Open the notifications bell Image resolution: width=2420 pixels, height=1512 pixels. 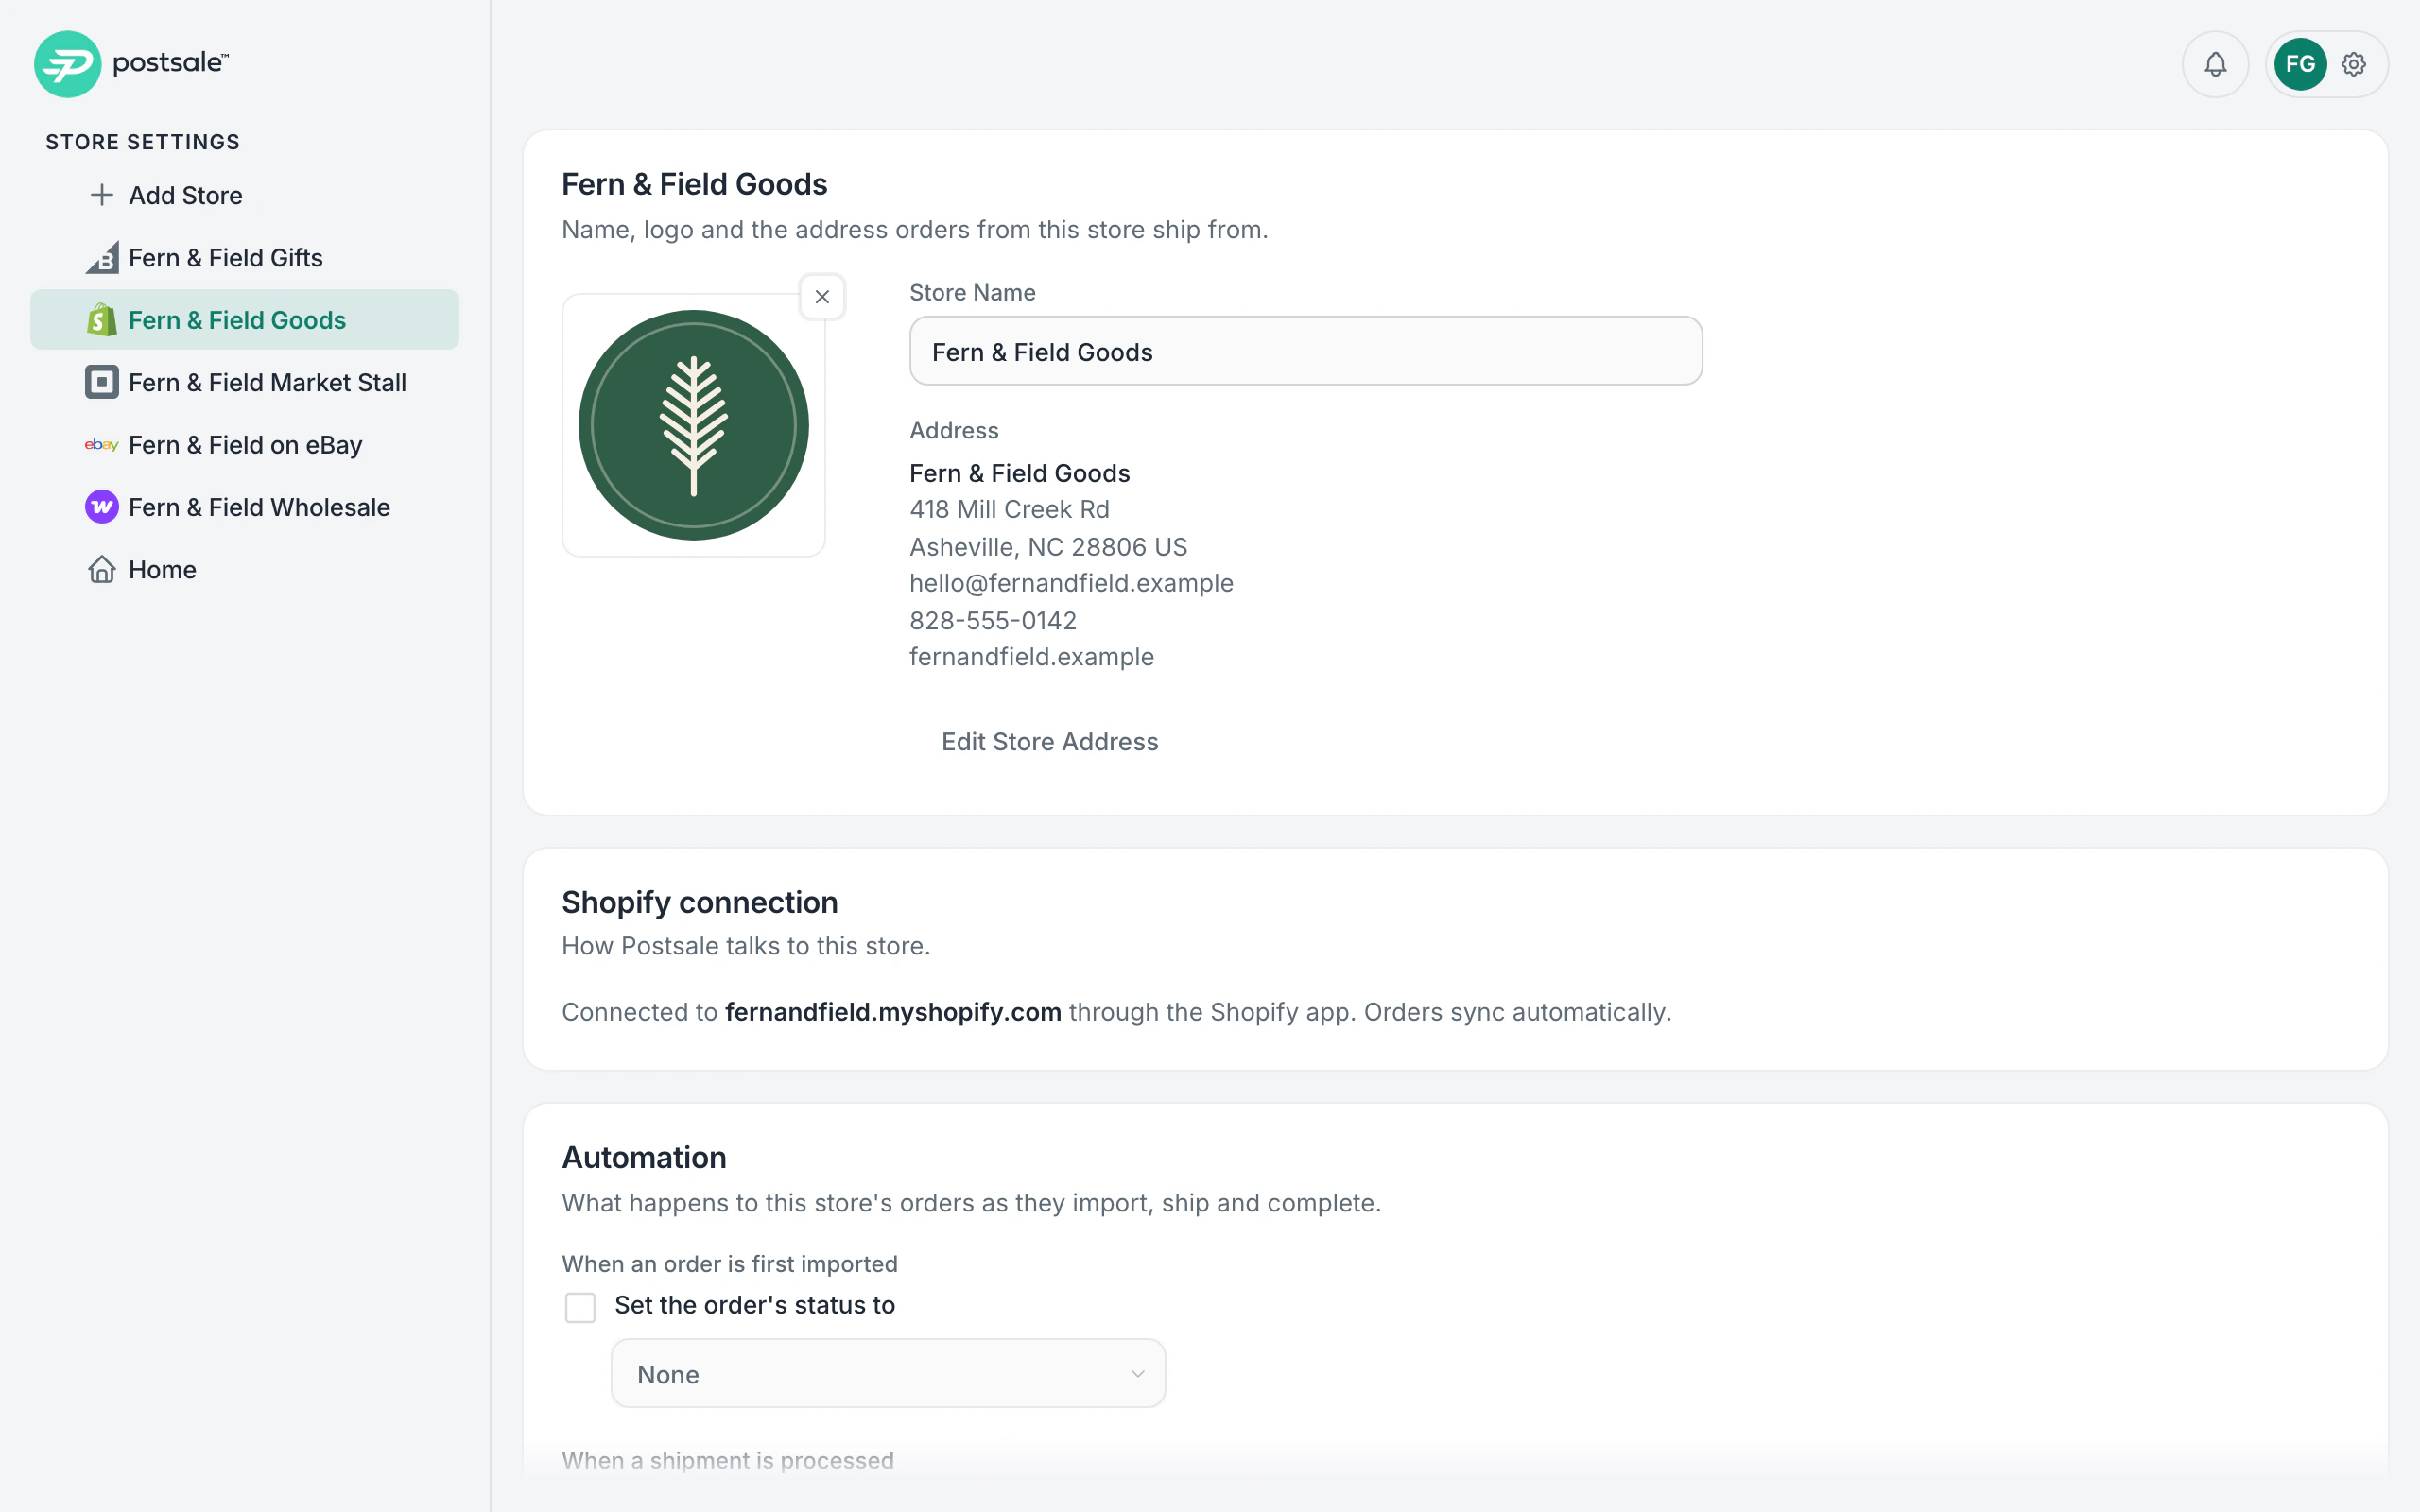pos(2215,64)
